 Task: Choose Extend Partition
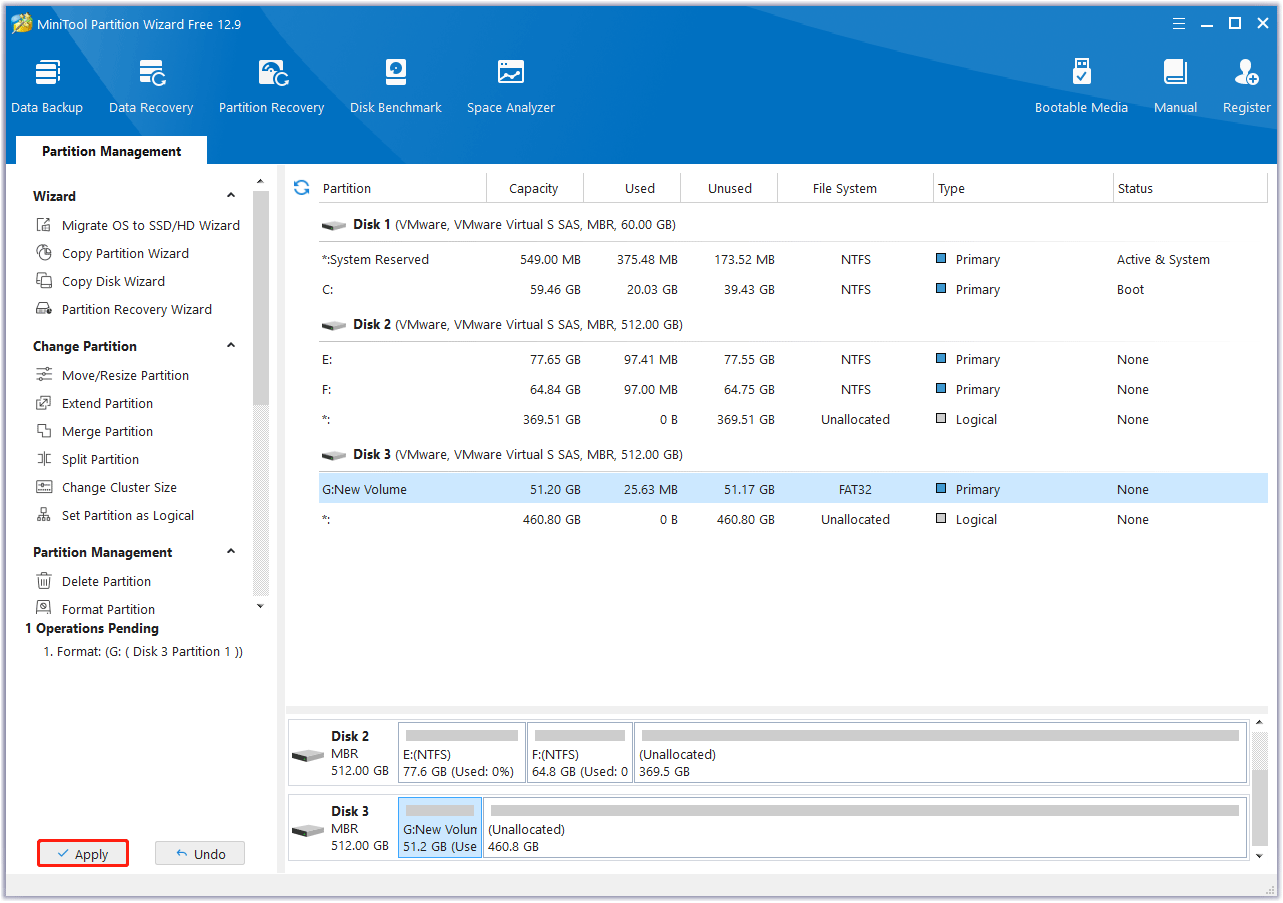pyautogui.click(x=94, y=403)
